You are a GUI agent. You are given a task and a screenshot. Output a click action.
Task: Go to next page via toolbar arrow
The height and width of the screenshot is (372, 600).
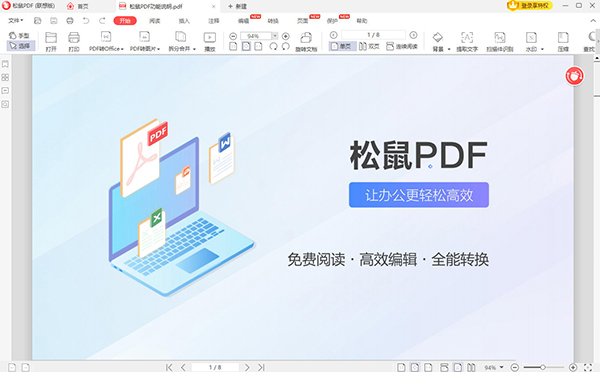413,35
